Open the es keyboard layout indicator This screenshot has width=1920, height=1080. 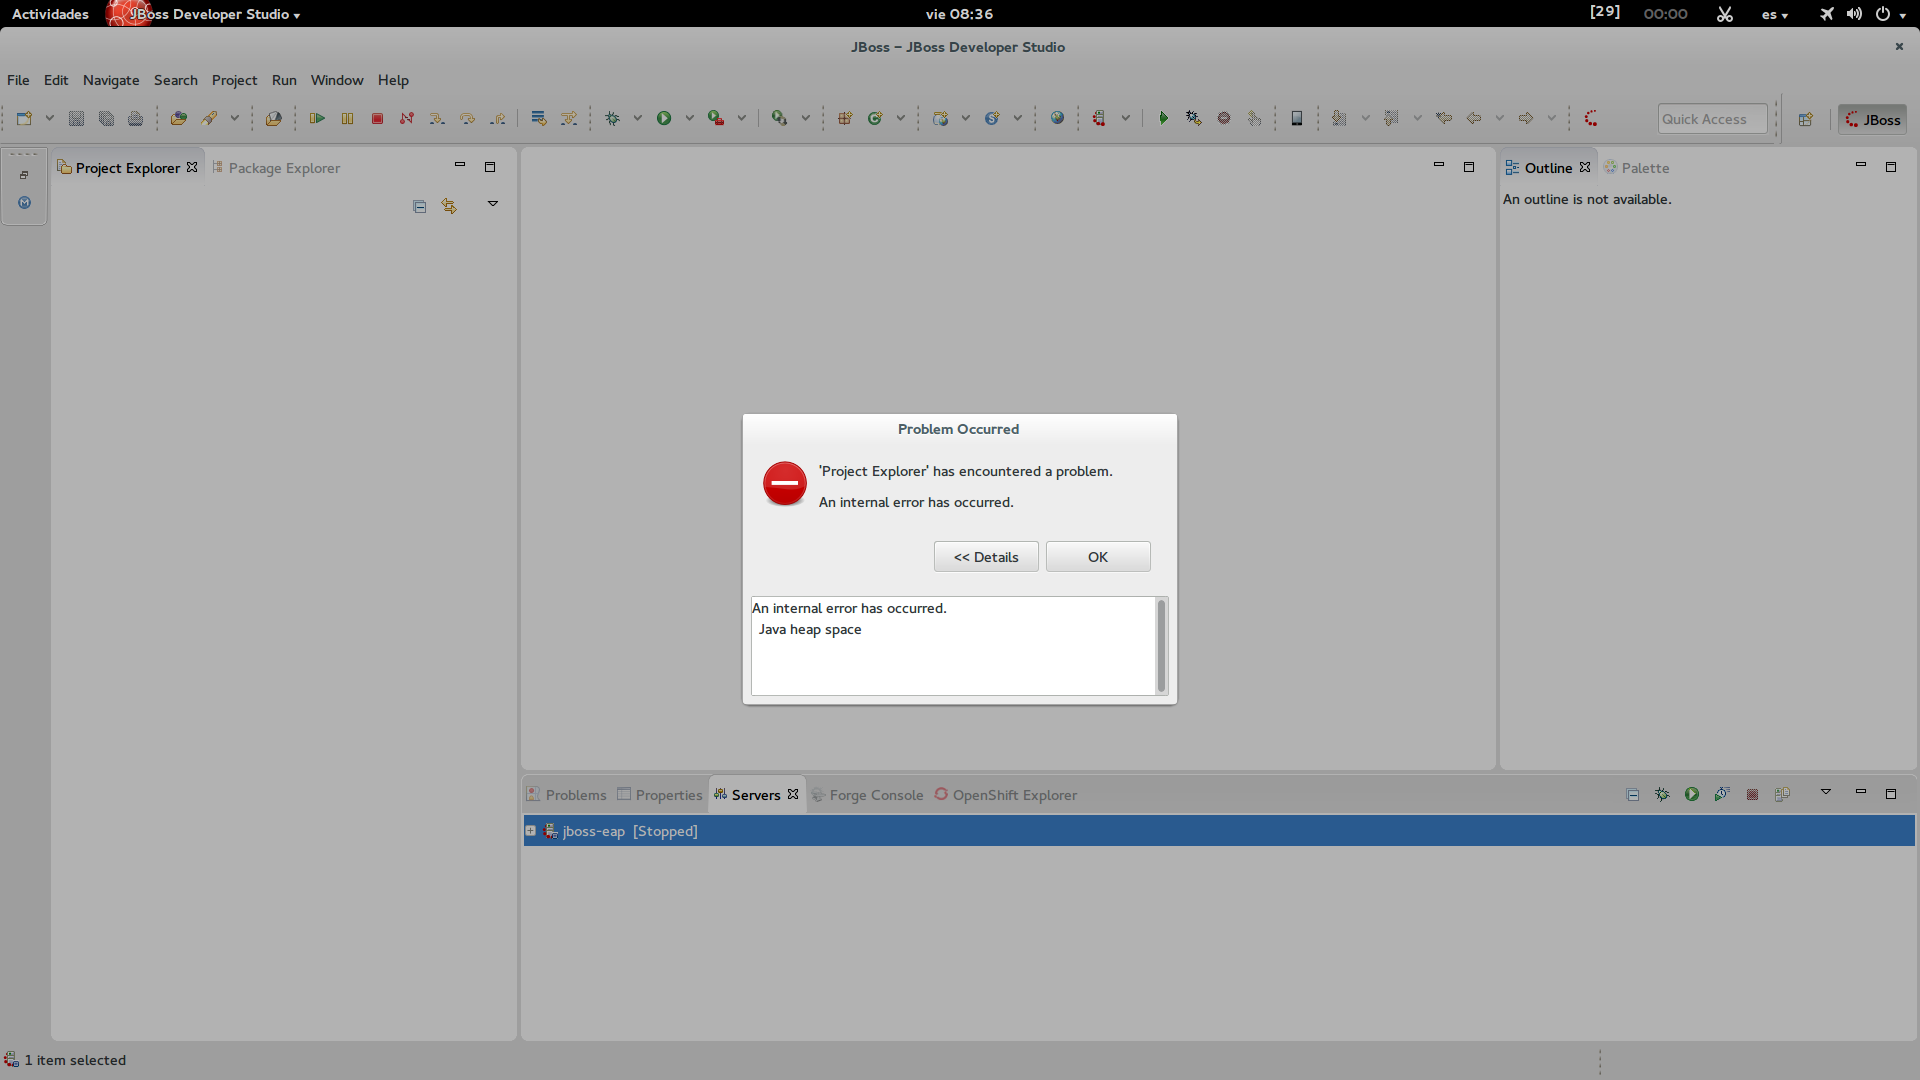[1775, 14]
